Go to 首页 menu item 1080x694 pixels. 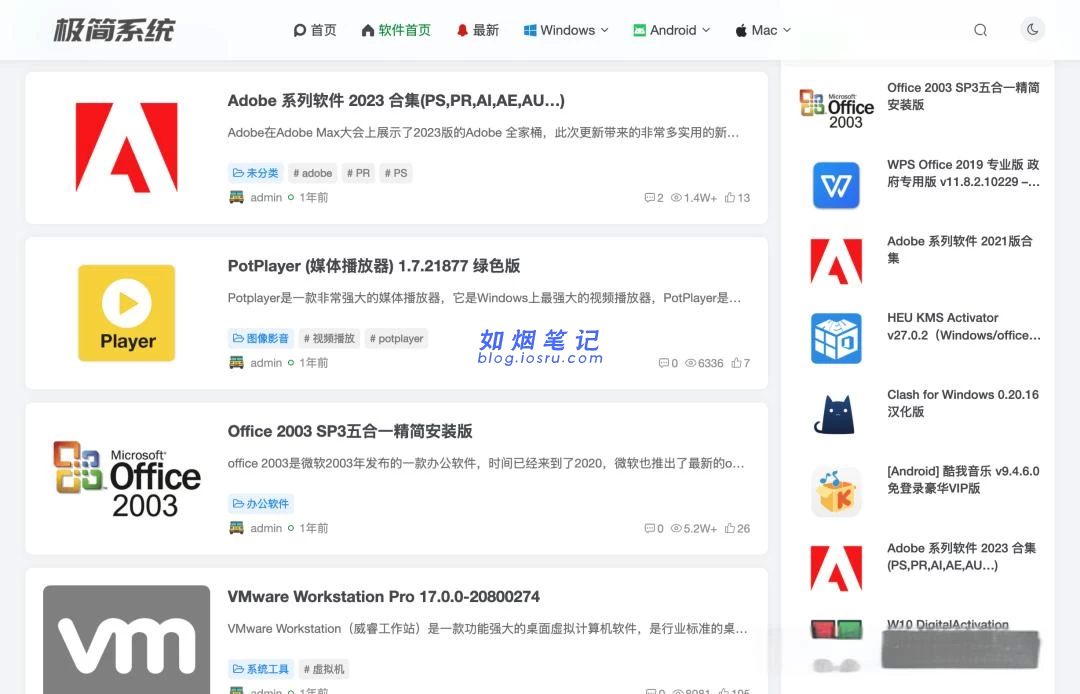[x=315, y=30]
